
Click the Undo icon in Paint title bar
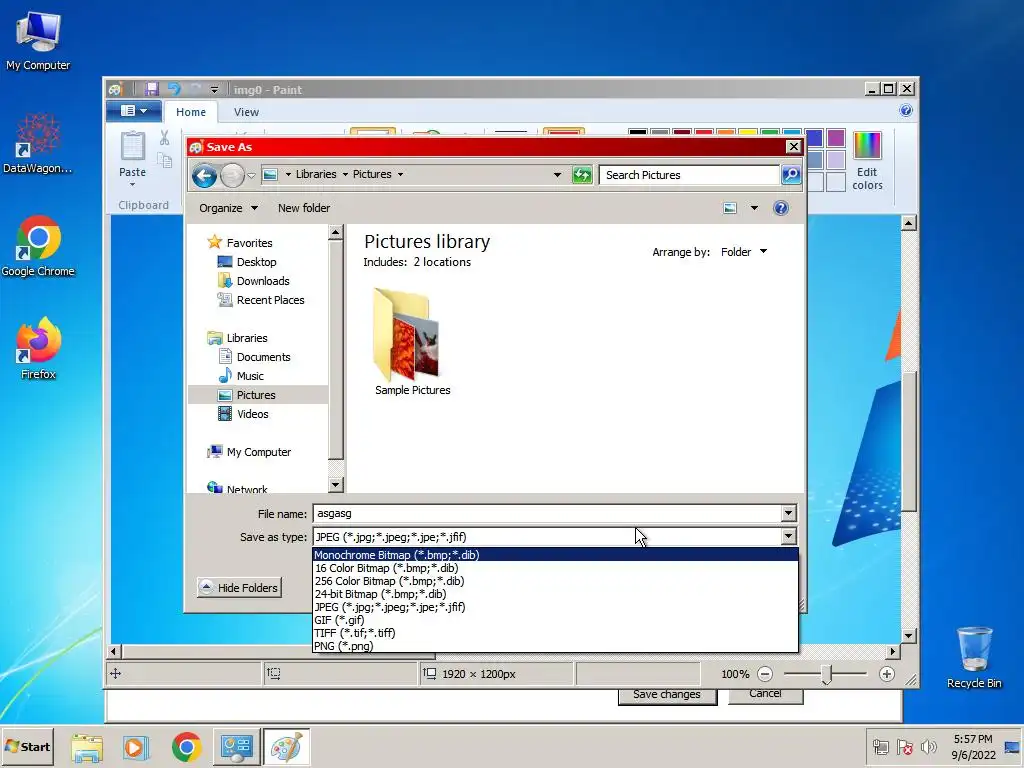point(174,89)
